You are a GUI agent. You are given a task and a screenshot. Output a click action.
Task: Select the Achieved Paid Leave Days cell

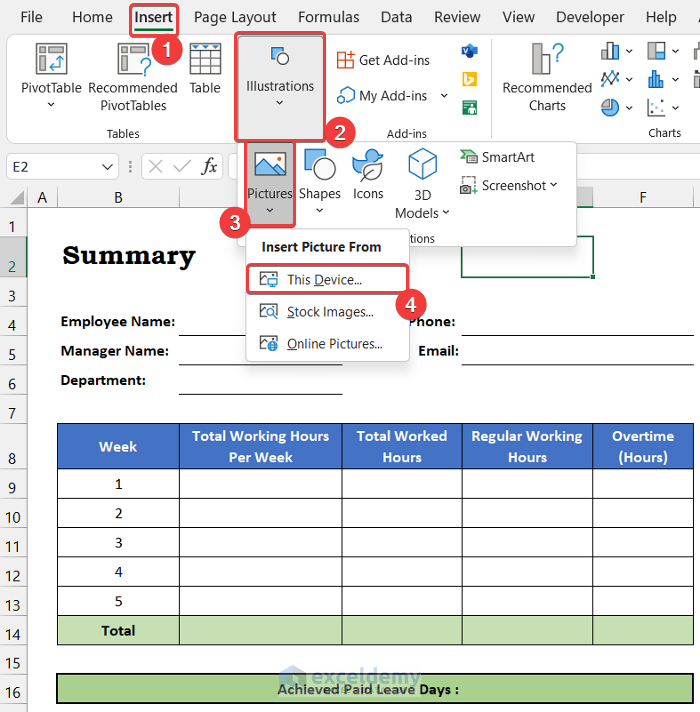[375, 689]
